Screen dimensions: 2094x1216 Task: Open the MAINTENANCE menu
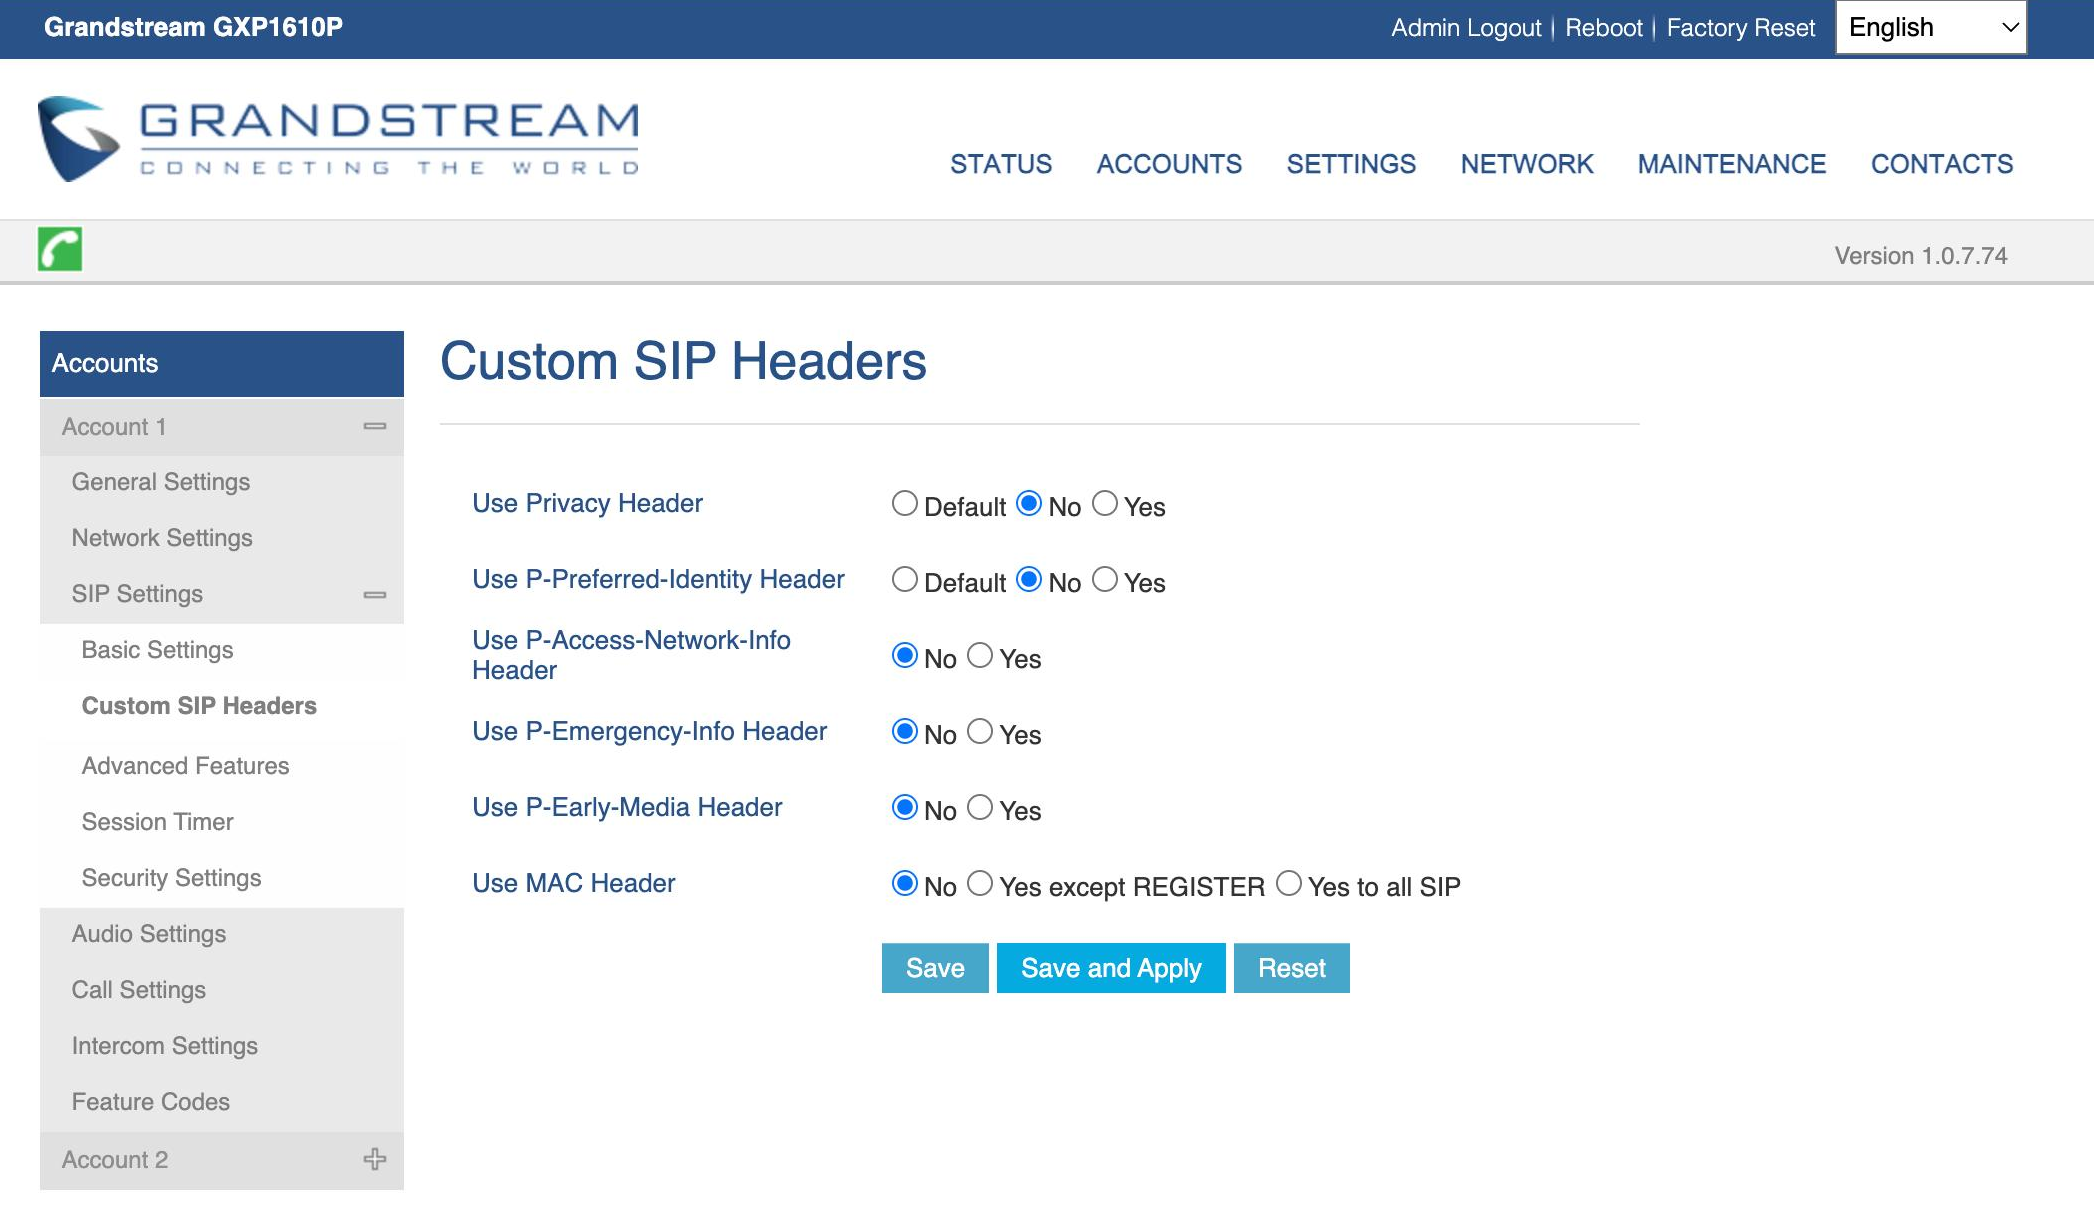coord(1731,164)
